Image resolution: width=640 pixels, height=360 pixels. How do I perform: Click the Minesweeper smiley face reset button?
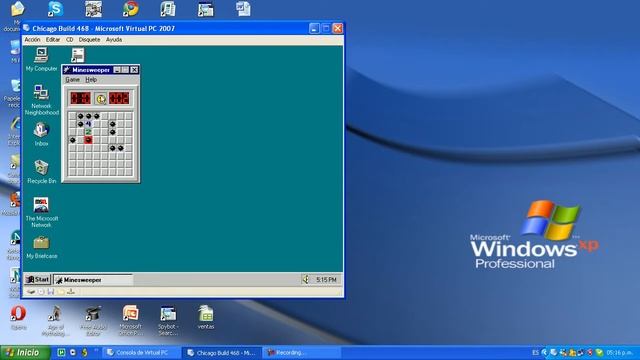tap(100, 98)
